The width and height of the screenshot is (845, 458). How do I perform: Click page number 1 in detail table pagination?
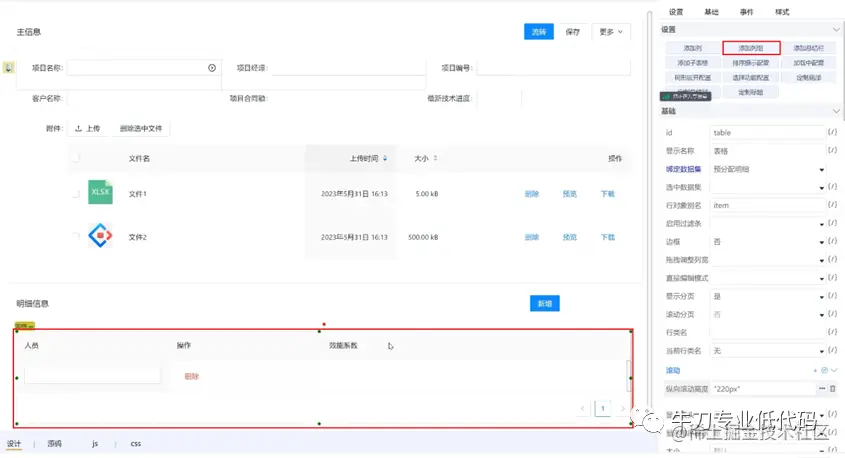pos(602,408)
